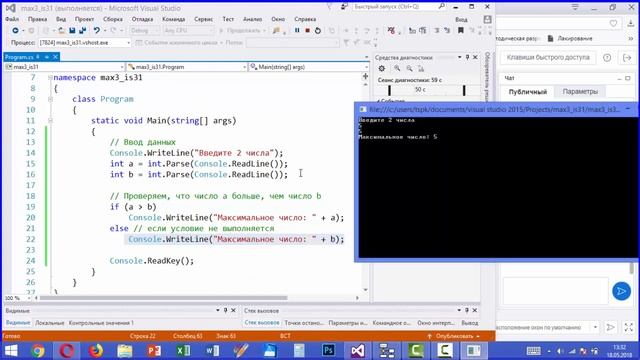Click the download icon in browser window
The image size is (640, 360).
(x=631, y=24)
